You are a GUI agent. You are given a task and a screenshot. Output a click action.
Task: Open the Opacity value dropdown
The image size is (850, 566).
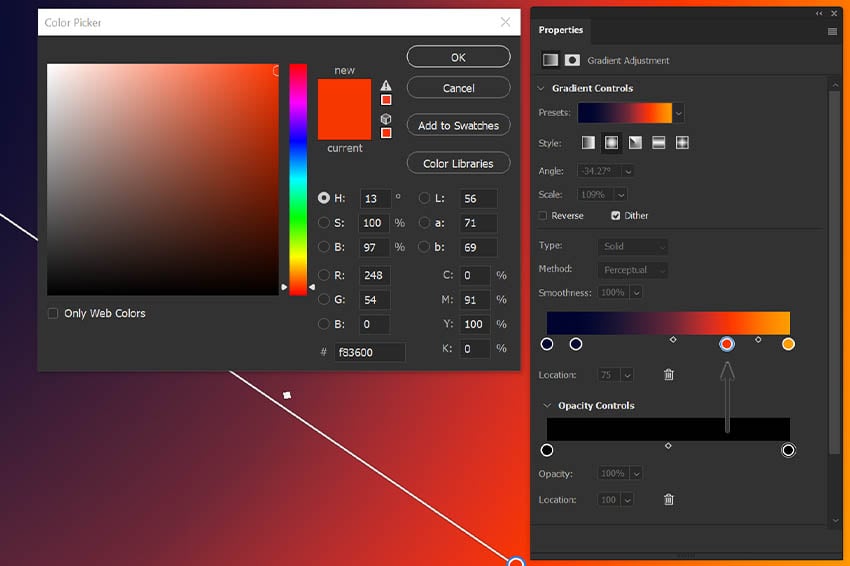[636, 474]
